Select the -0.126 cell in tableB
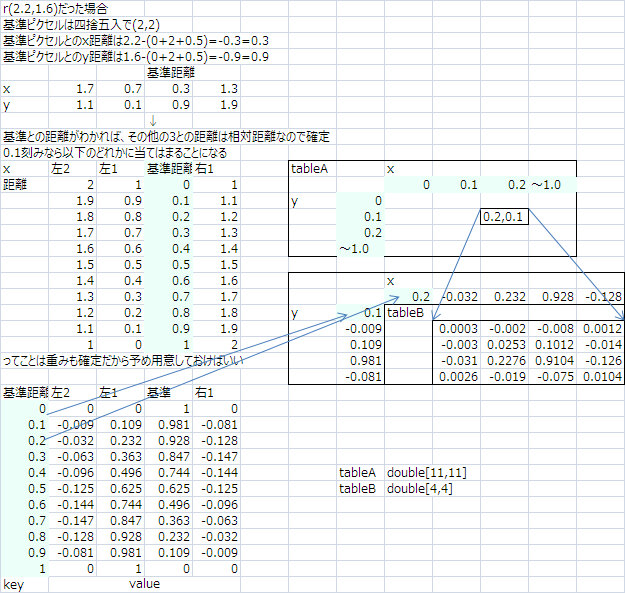This screenshot has height=593, width=625. (603, 361)
